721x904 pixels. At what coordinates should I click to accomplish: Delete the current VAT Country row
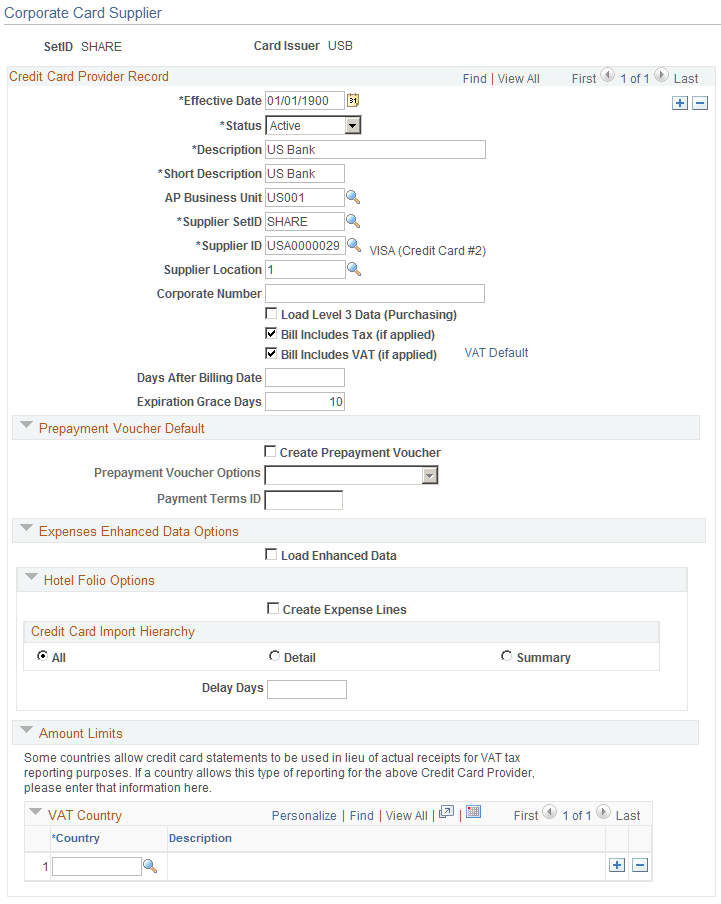[x=640, y=865]
